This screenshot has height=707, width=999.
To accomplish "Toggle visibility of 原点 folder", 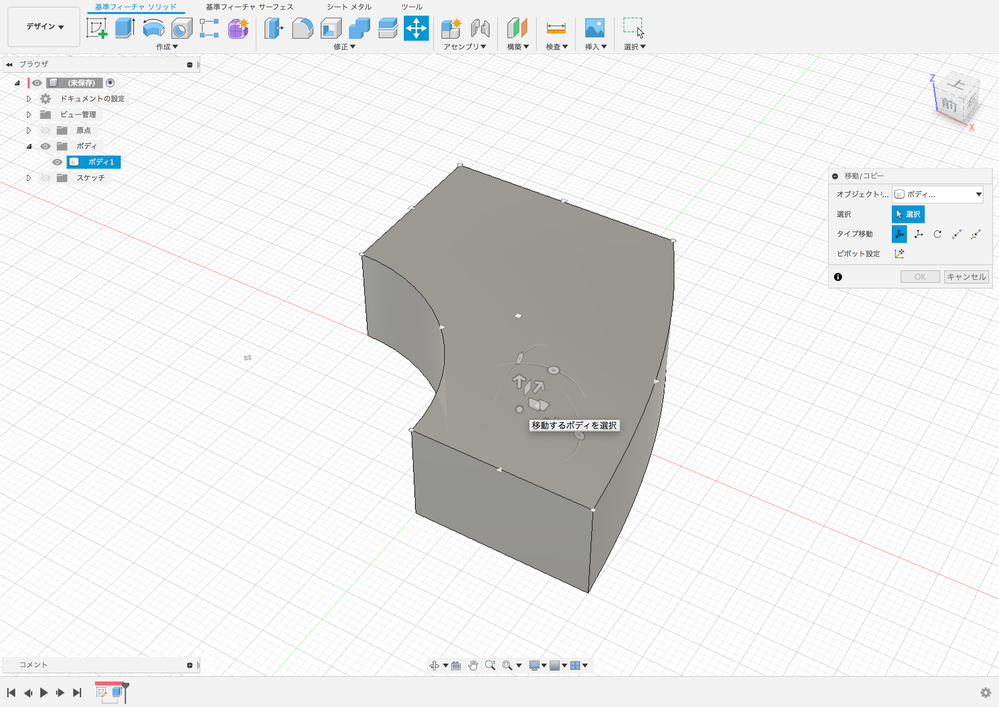I will [45, 130].
